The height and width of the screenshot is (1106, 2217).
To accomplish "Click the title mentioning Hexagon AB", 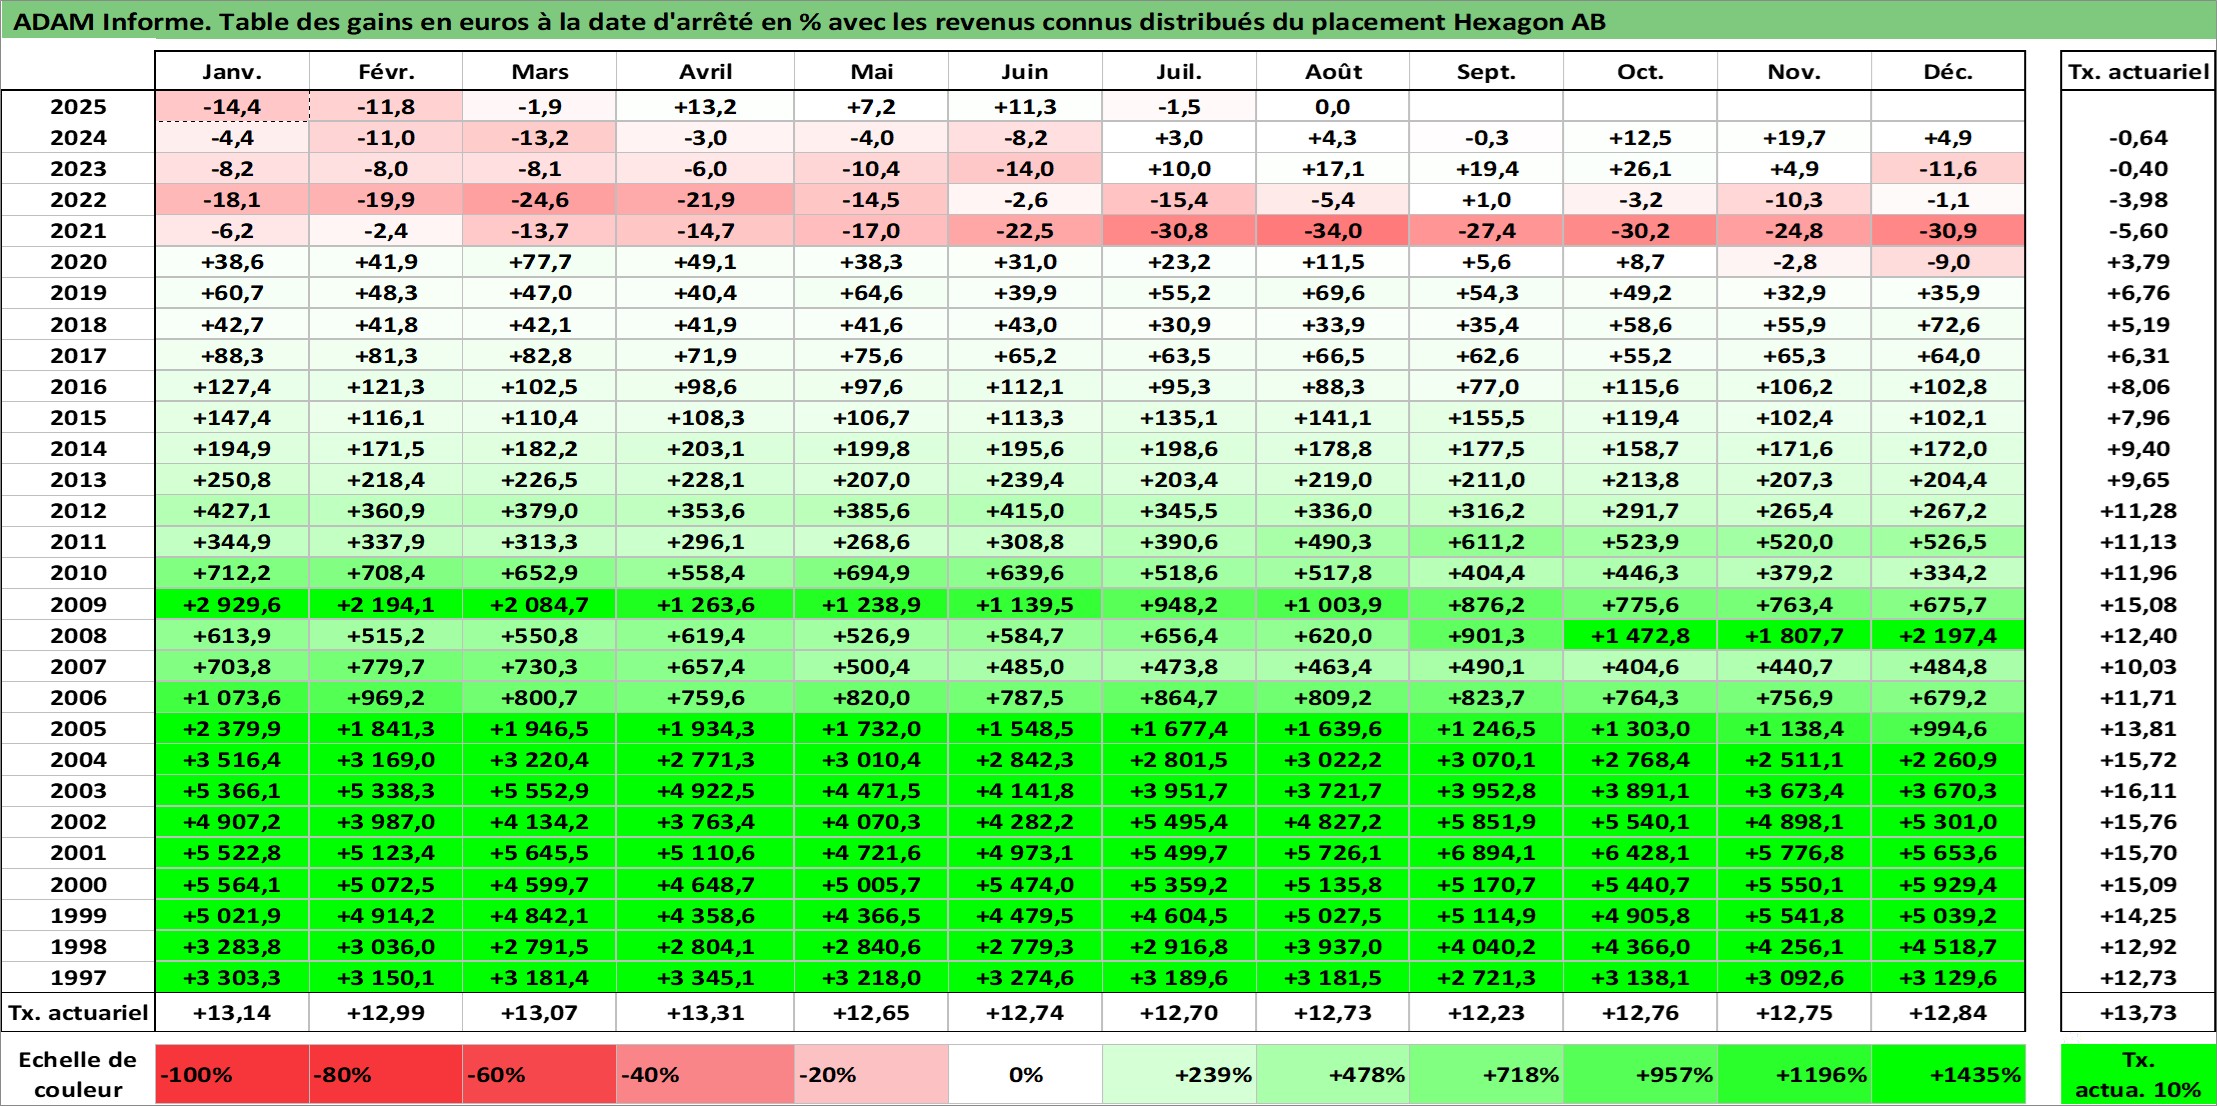I will click(x=809, y=22).
